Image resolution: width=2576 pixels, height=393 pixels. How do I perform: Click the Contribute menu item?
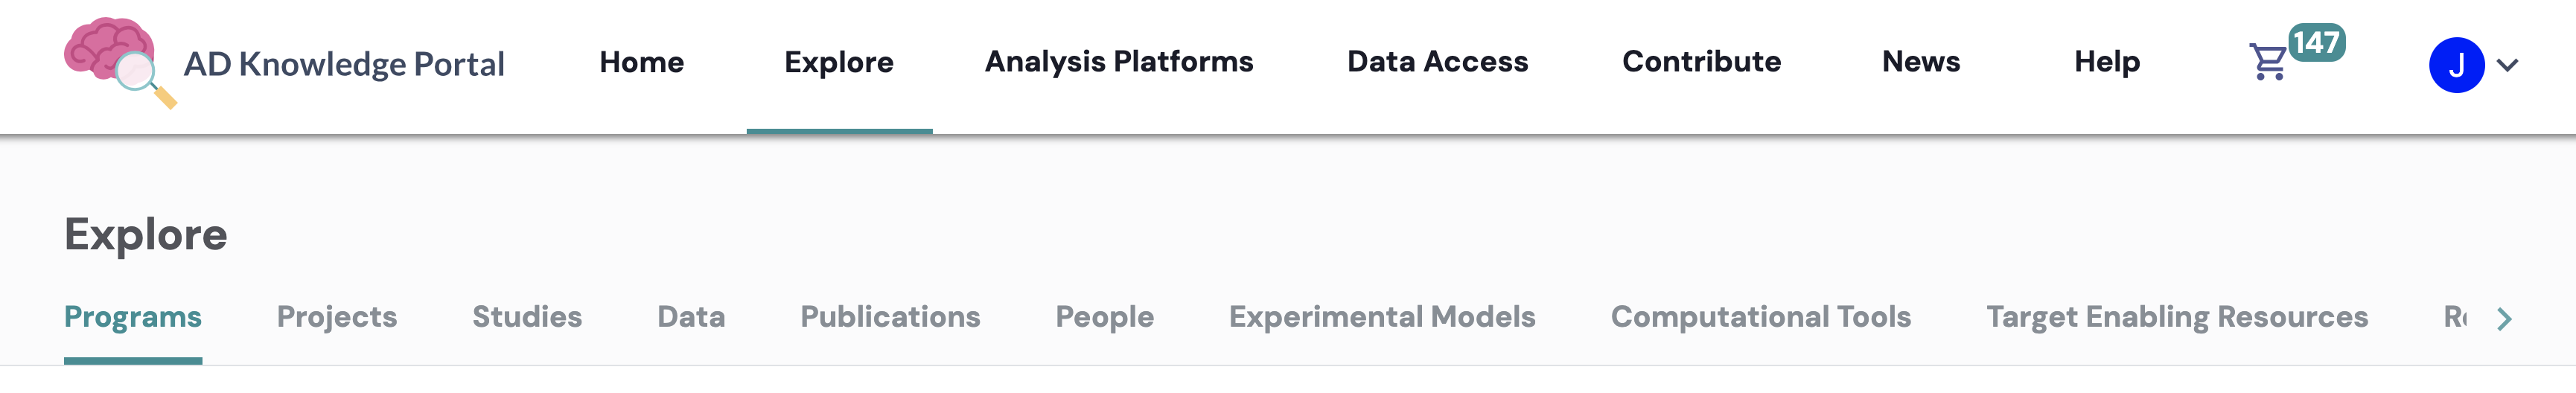coord(1701,62)
